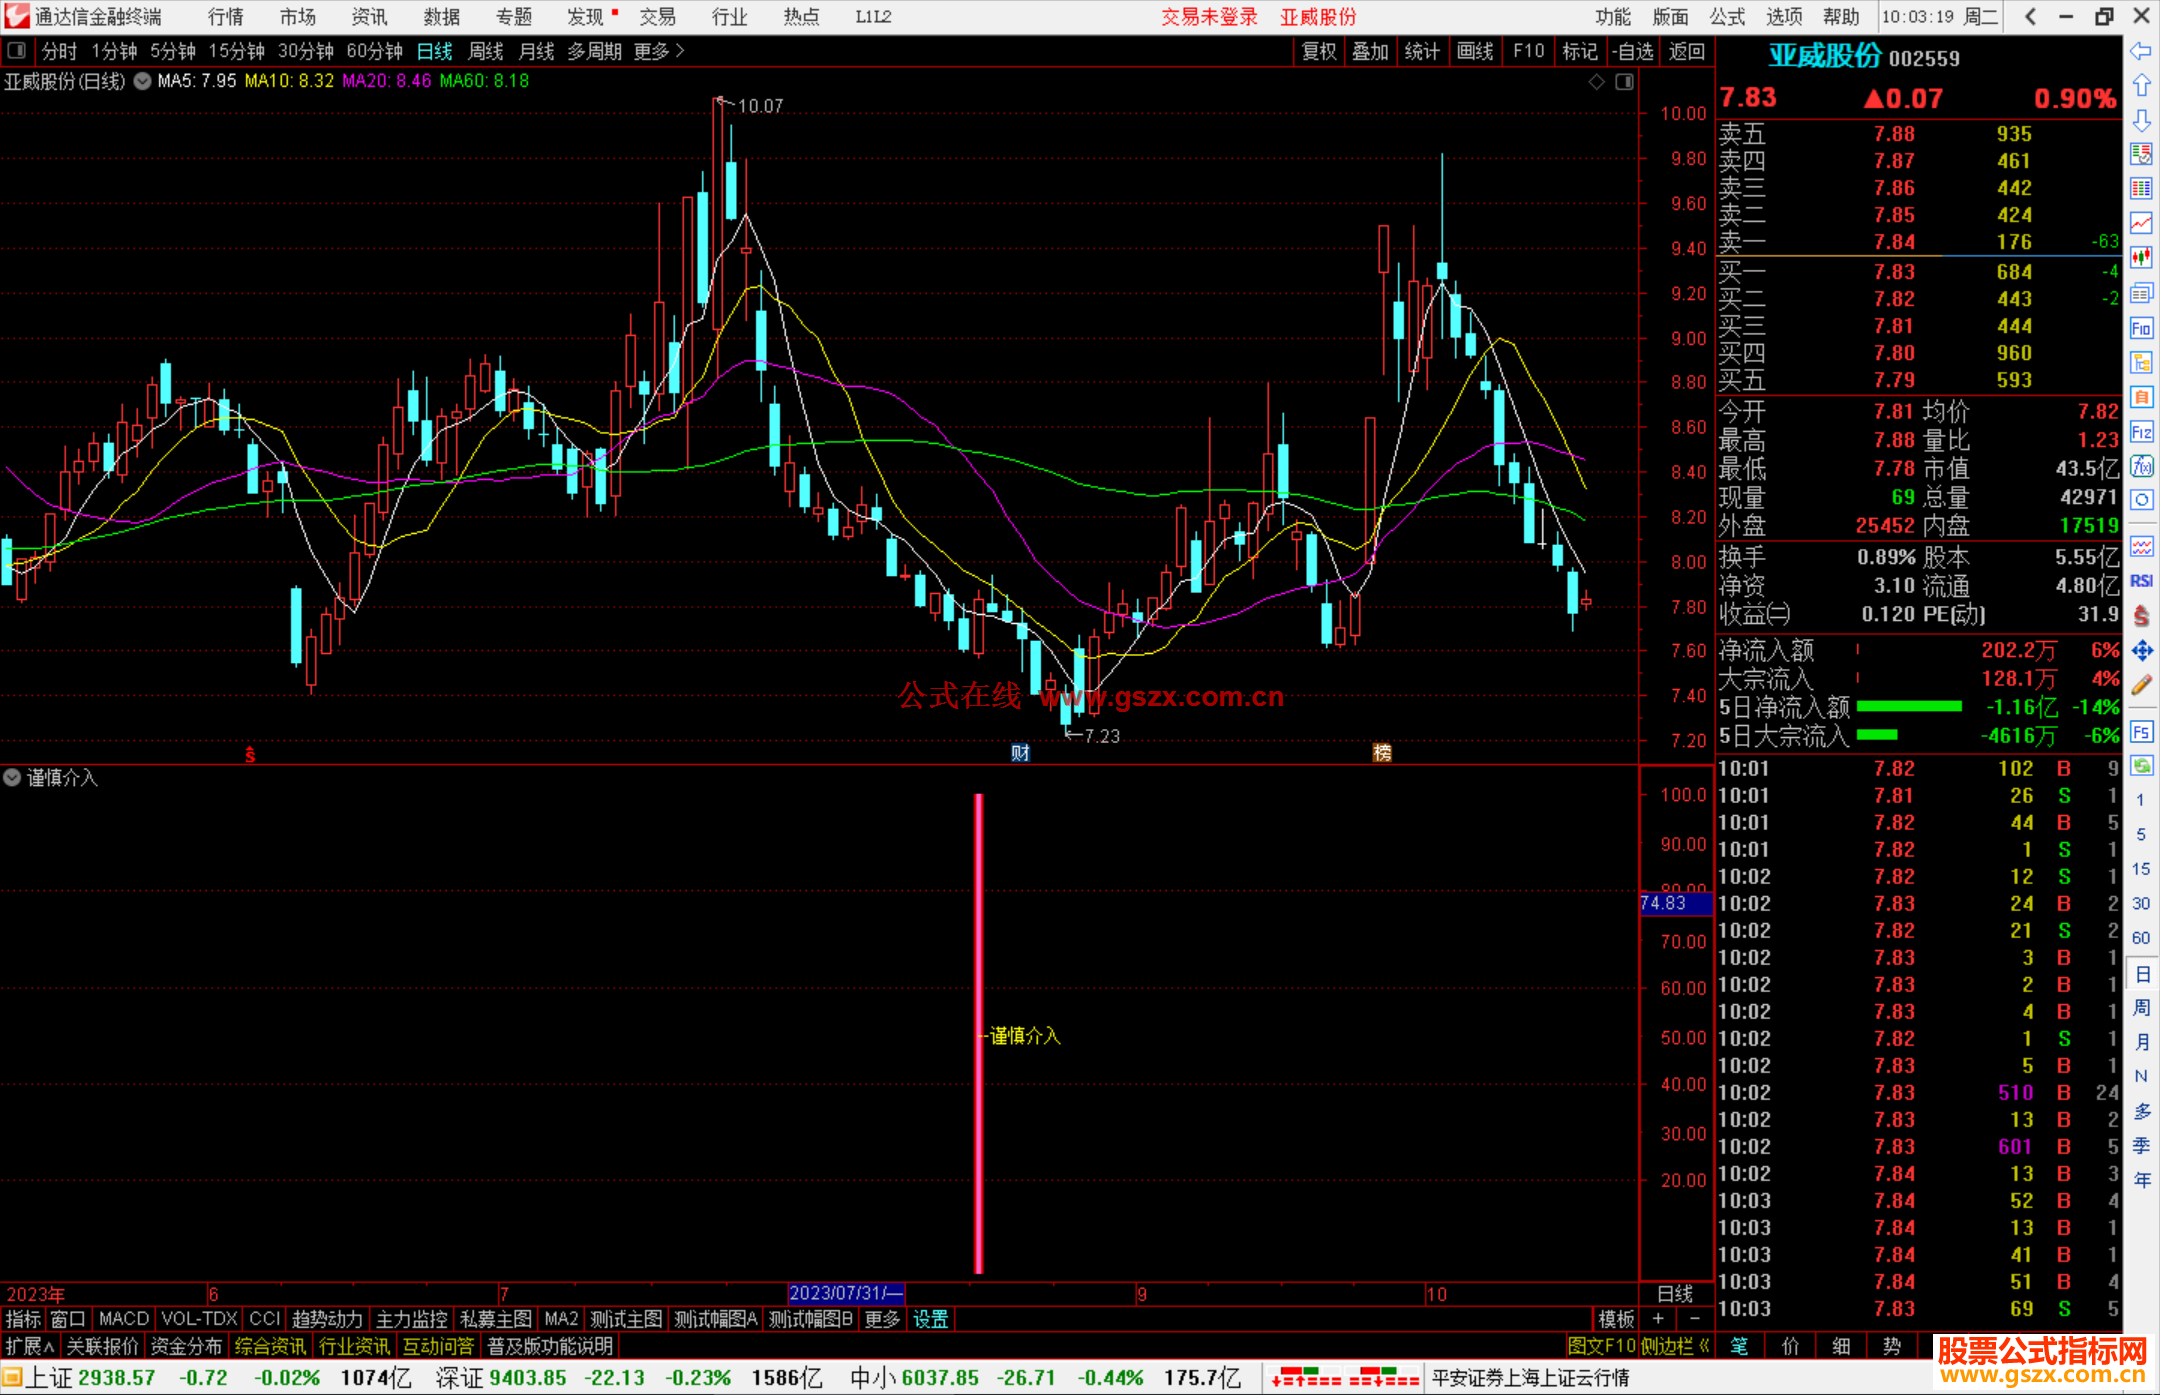
Task: Click the formula f(x) sidebar icon
Action: tap(2141, 466)
